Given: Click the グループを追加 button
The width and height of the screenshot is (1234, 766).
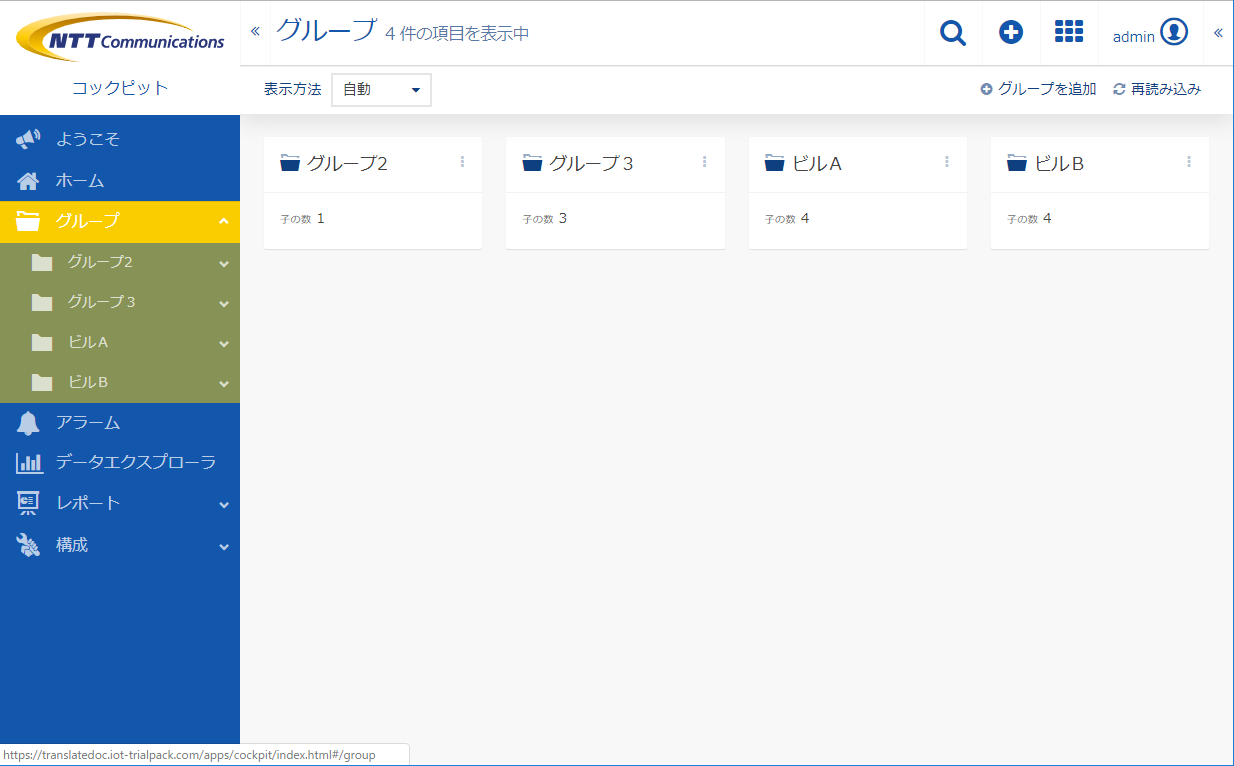Looking at the screenshot, I should click(1038, 89).
